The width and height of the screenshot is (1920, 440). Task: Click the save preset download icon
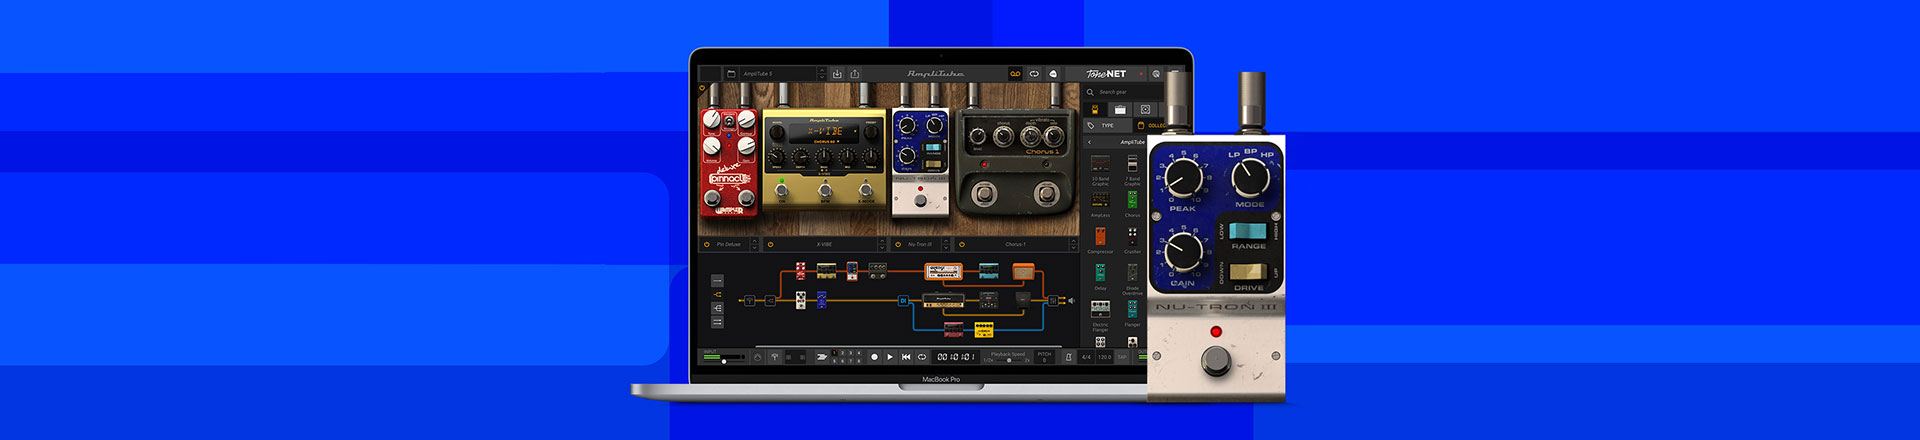837,74
